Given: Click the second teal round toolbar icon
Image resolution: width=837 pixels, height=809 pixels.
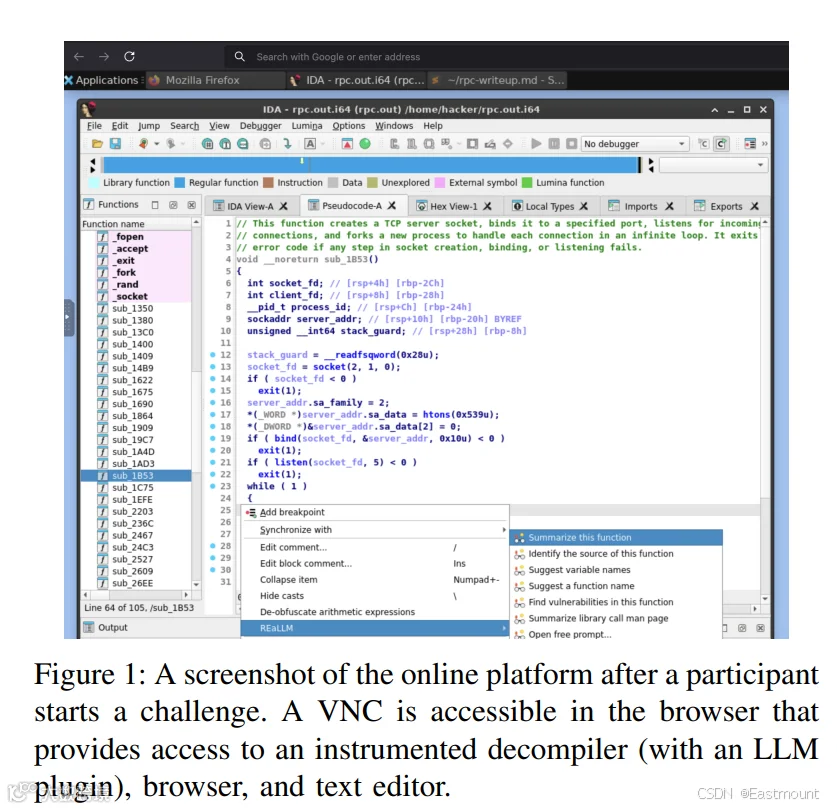Looking at the screenshot, I should pos(225,144).
